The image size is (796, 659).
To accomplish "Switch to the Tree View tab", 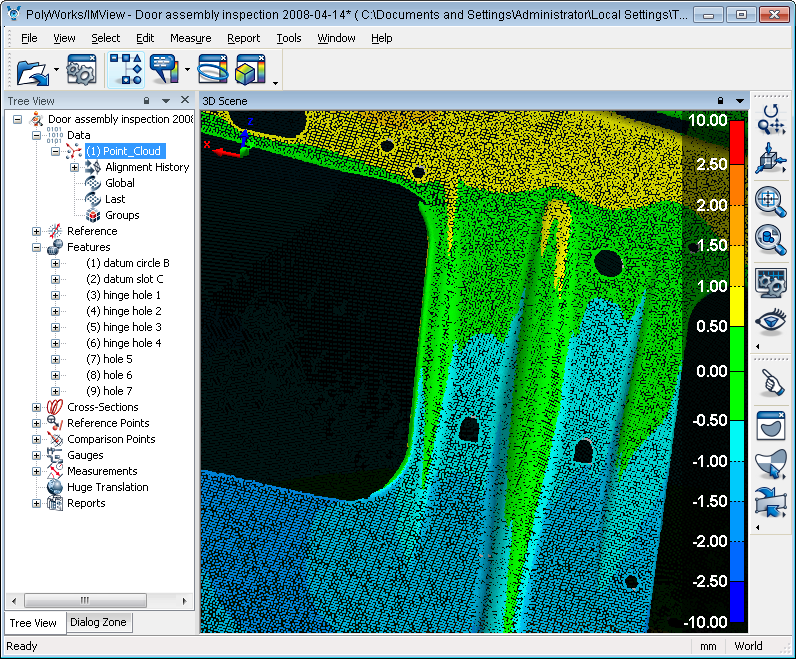I will (x=34, y=622).
